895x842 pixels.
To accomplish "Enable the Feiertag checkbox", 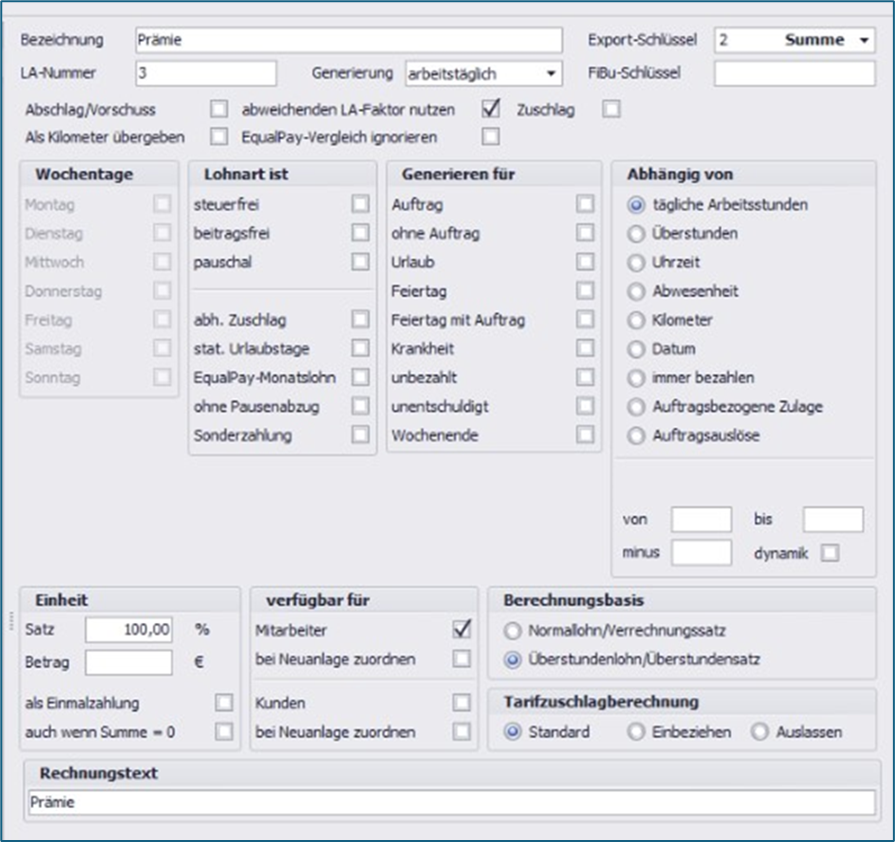I will pos(585,291).
